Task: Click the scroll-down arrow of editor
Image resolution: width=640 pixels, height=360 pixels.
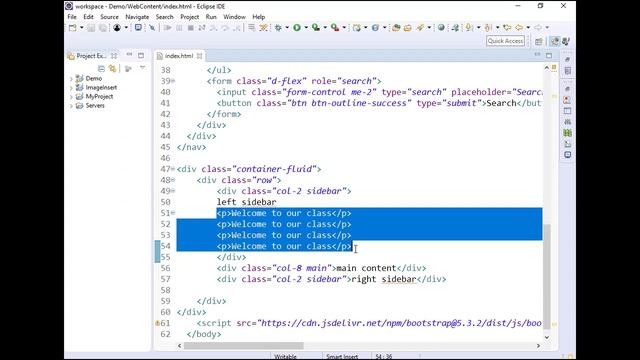Action: 547,337
